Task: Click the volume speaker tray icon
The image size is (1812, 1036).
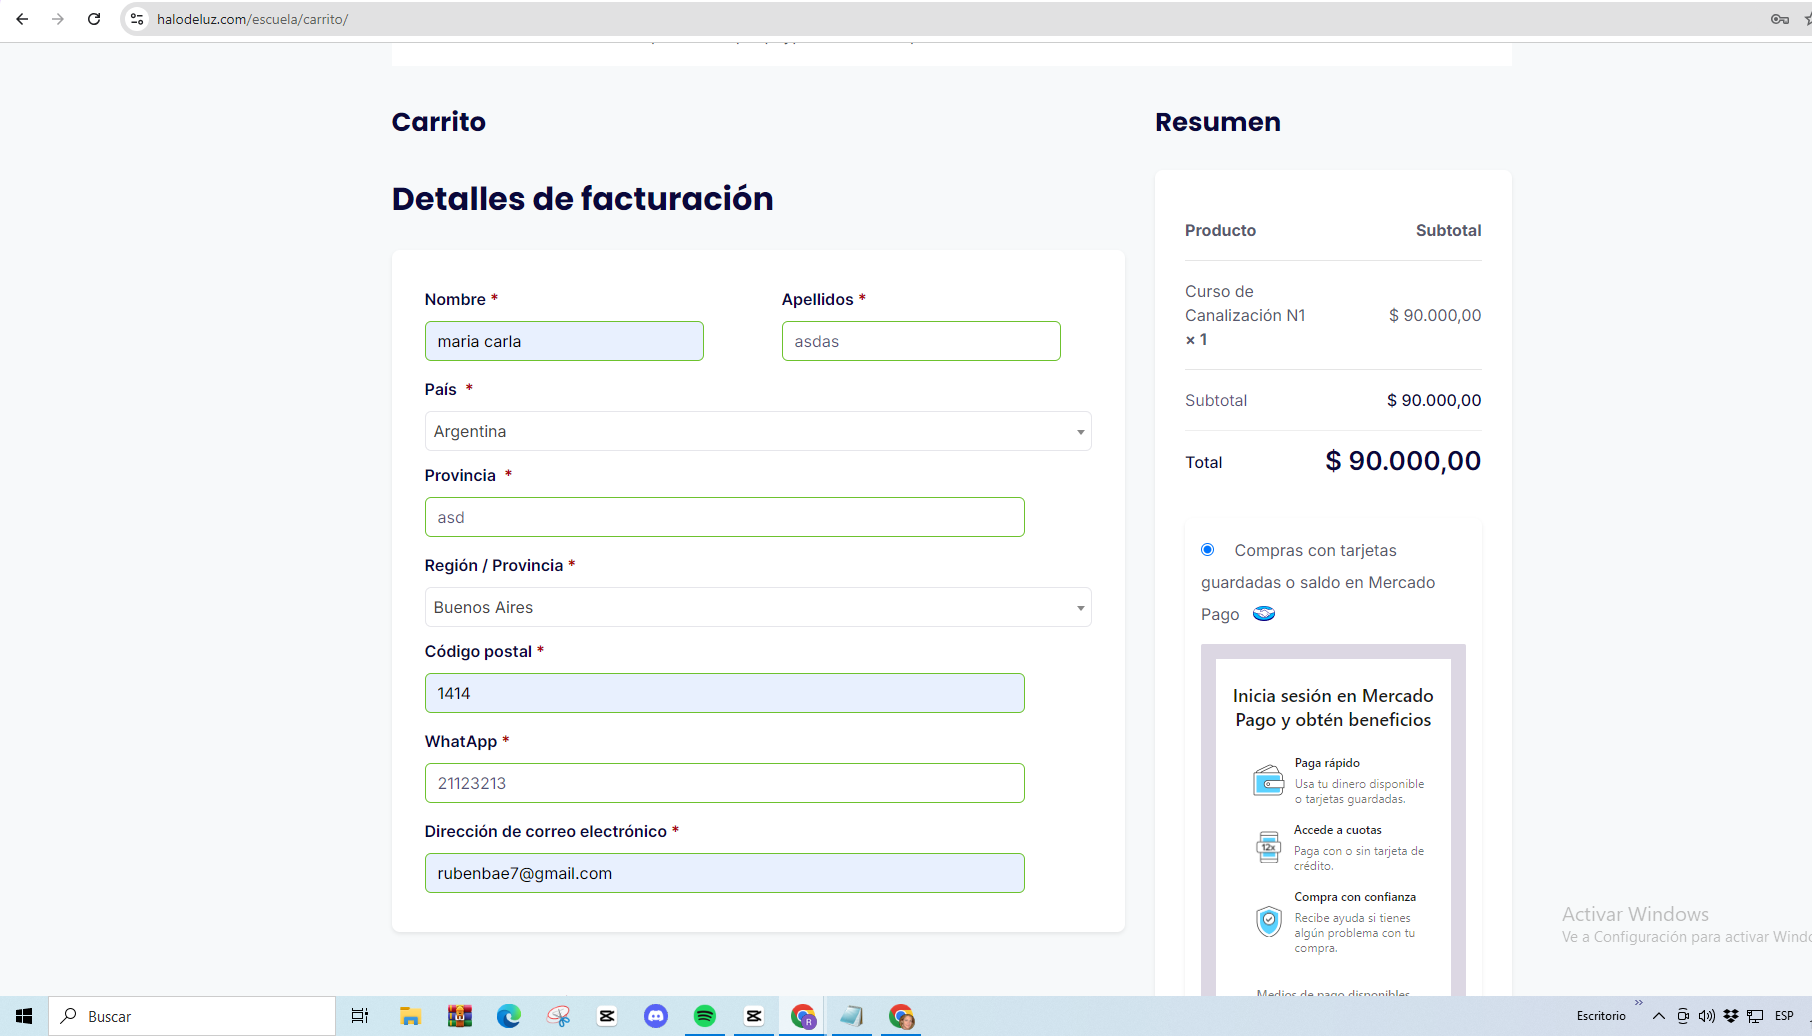Action: point(1706,1016)
